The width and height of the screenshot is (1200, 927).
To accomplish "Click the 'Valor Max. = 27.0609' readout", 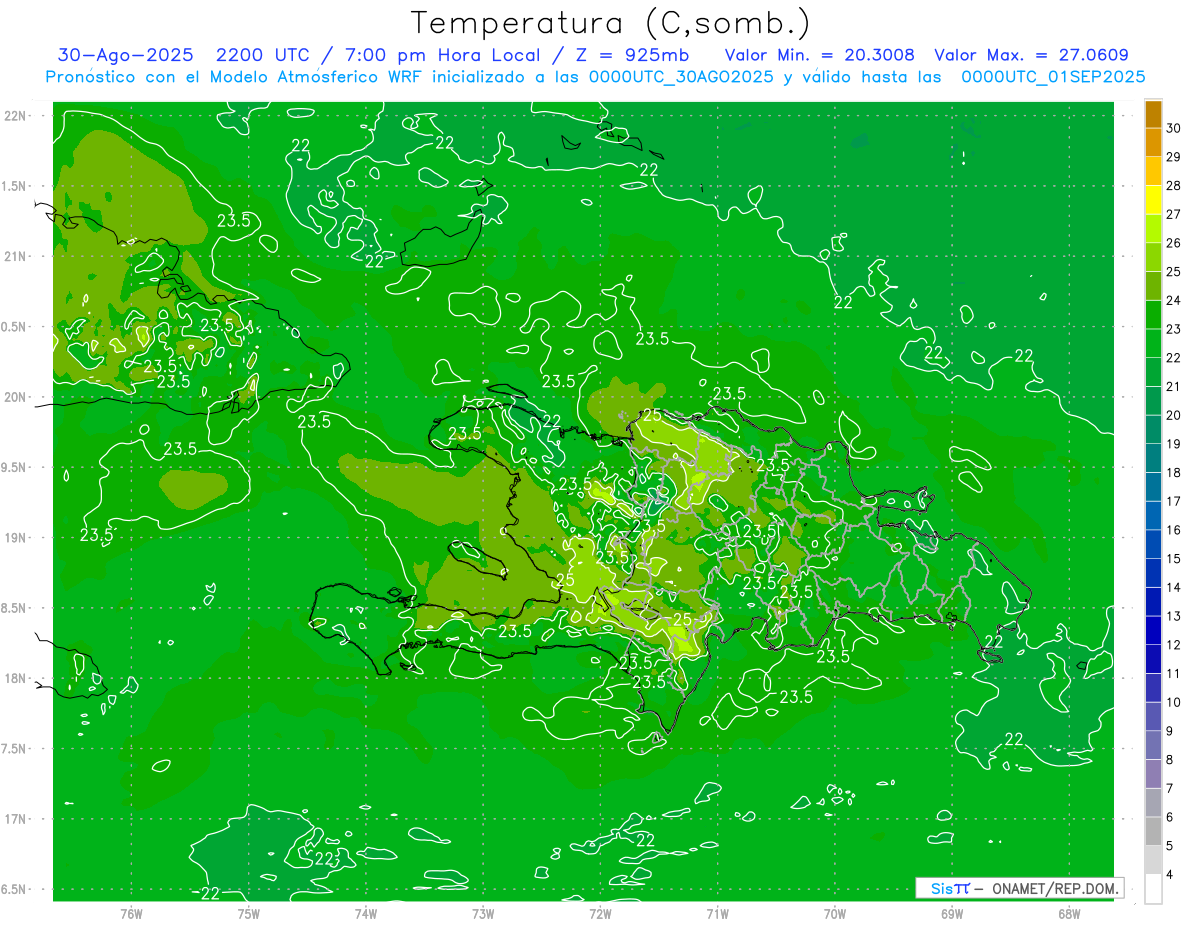I will 1031,55.
